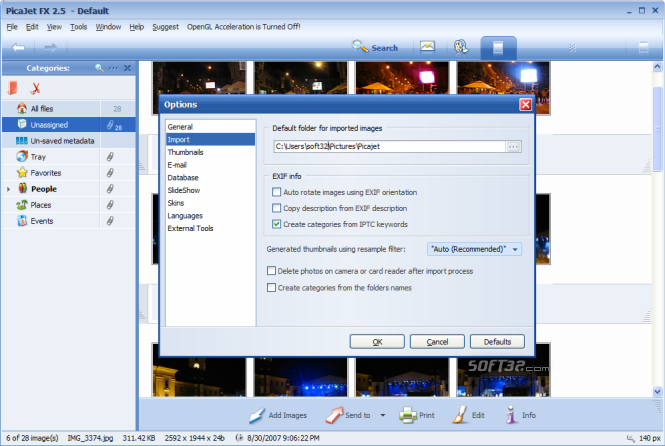Click the red book new category icon

[13, 88]
